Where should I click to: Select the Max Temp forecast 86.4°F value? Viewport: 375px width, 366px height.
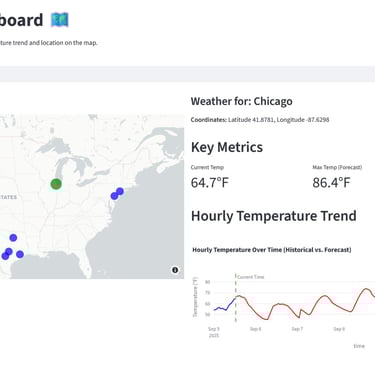tap(331, 183)
